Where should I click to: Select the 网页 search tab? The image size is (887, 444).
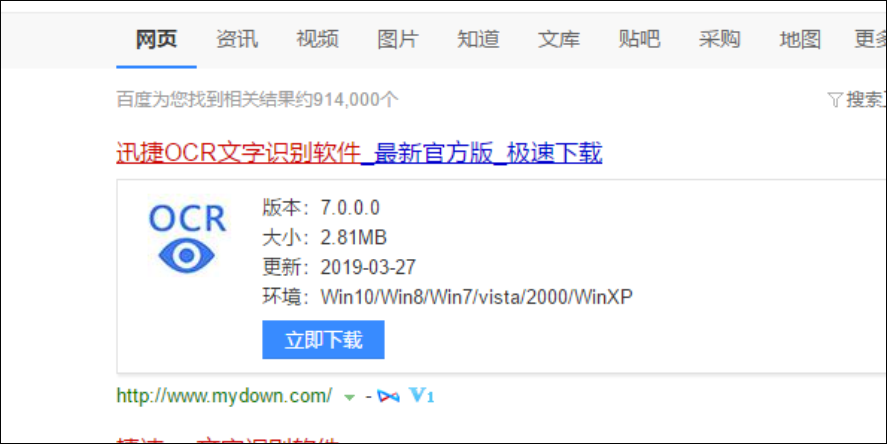tap(156, 39)
